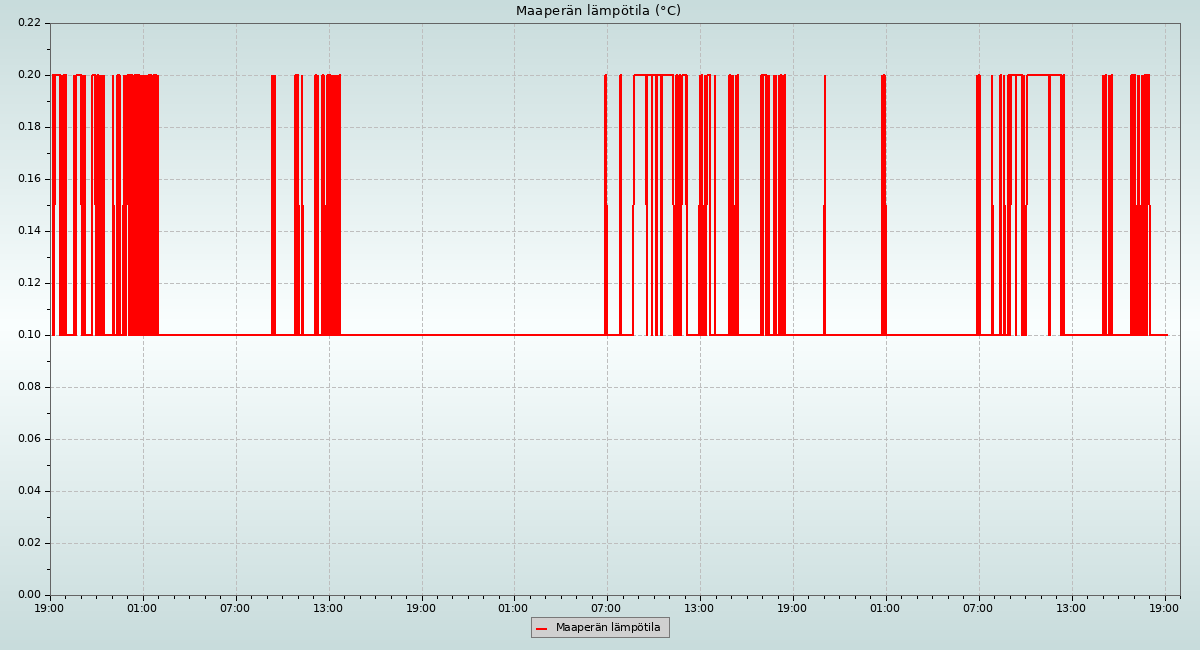The height and width of the screenshot is (650, 1200).
Task: Click the red legend line swatch
Action: [542, 628]
